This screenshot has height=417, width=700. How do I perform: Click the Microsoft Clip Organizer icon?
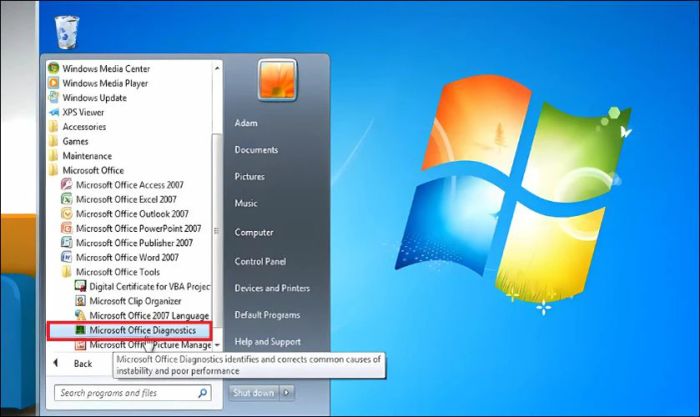[x=80, y=300]
